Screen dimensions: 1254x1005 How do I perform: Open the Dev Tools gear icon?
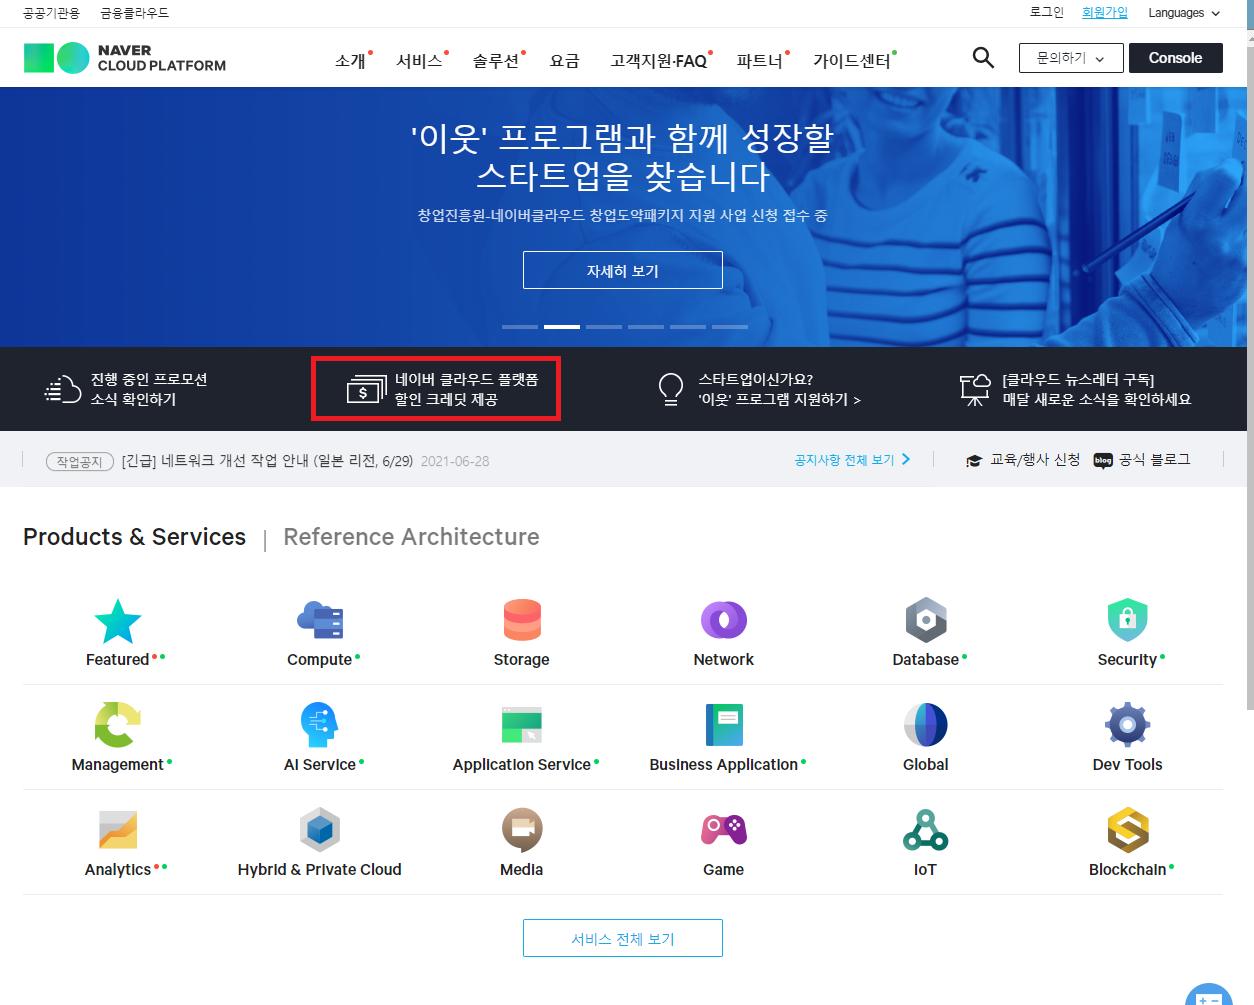pyautogui.click(x=1128, y=725)
